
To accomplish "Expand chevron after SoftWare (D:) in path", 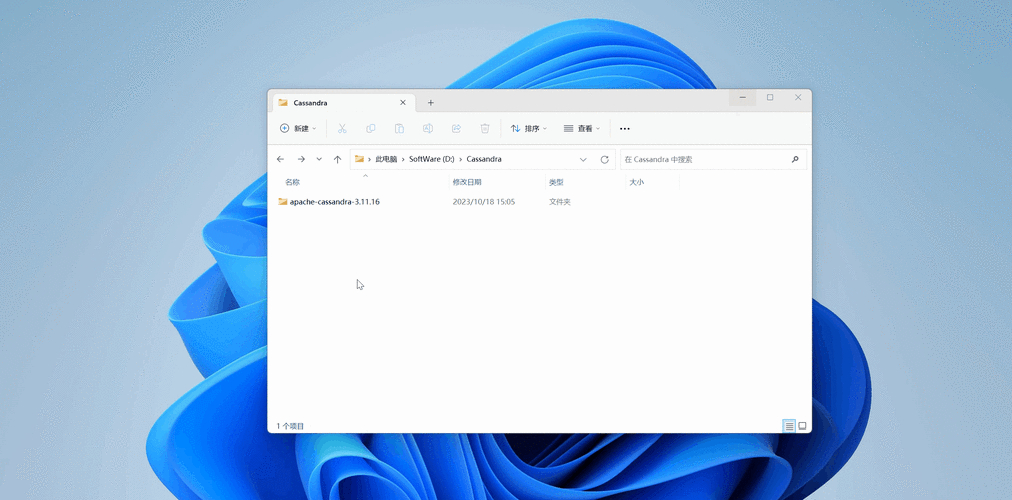I will click(x=460, y=159).
